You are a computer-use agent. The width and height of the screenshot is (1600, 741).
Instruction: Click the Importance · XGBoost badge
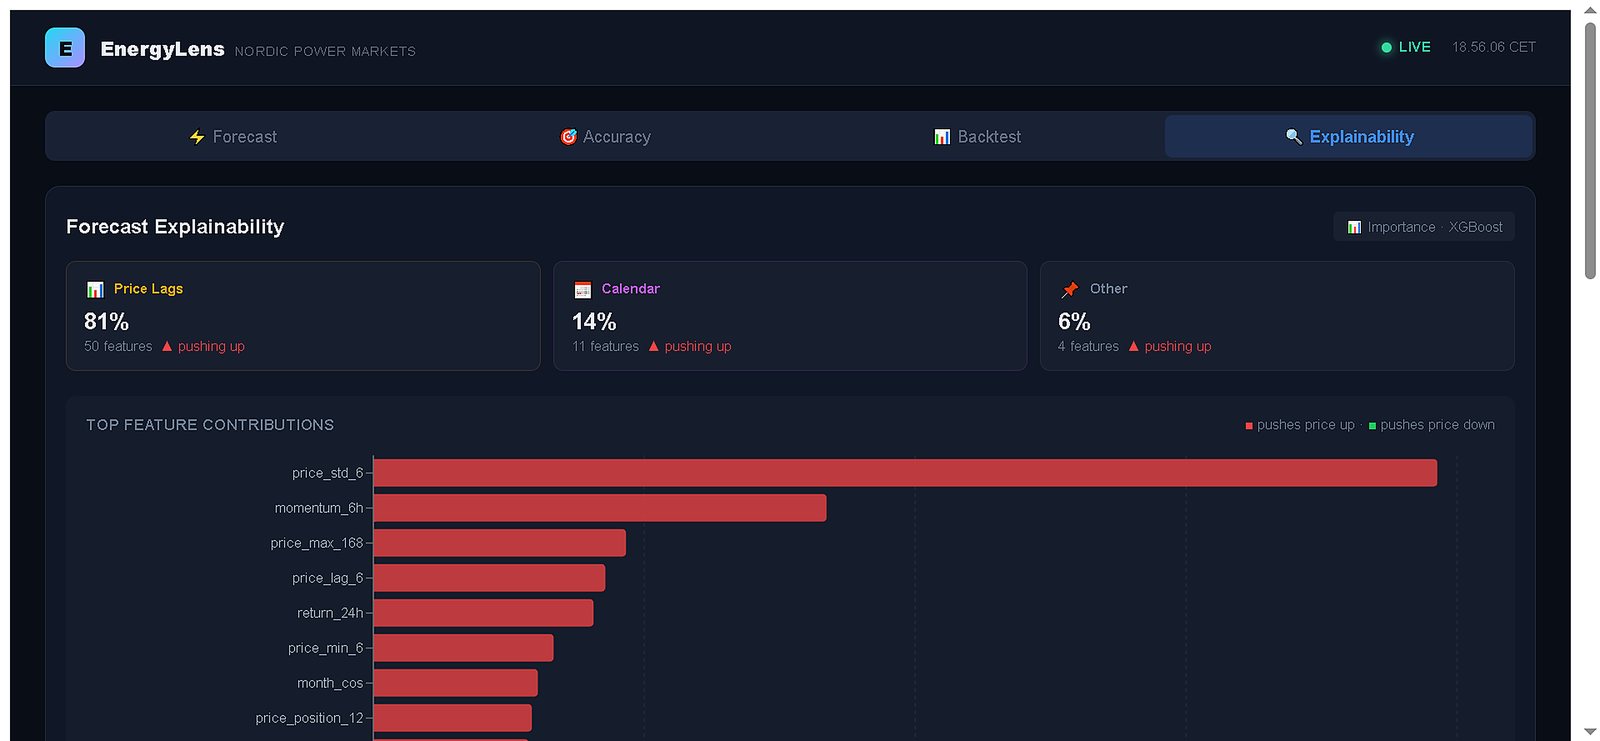pos(1424,227)
